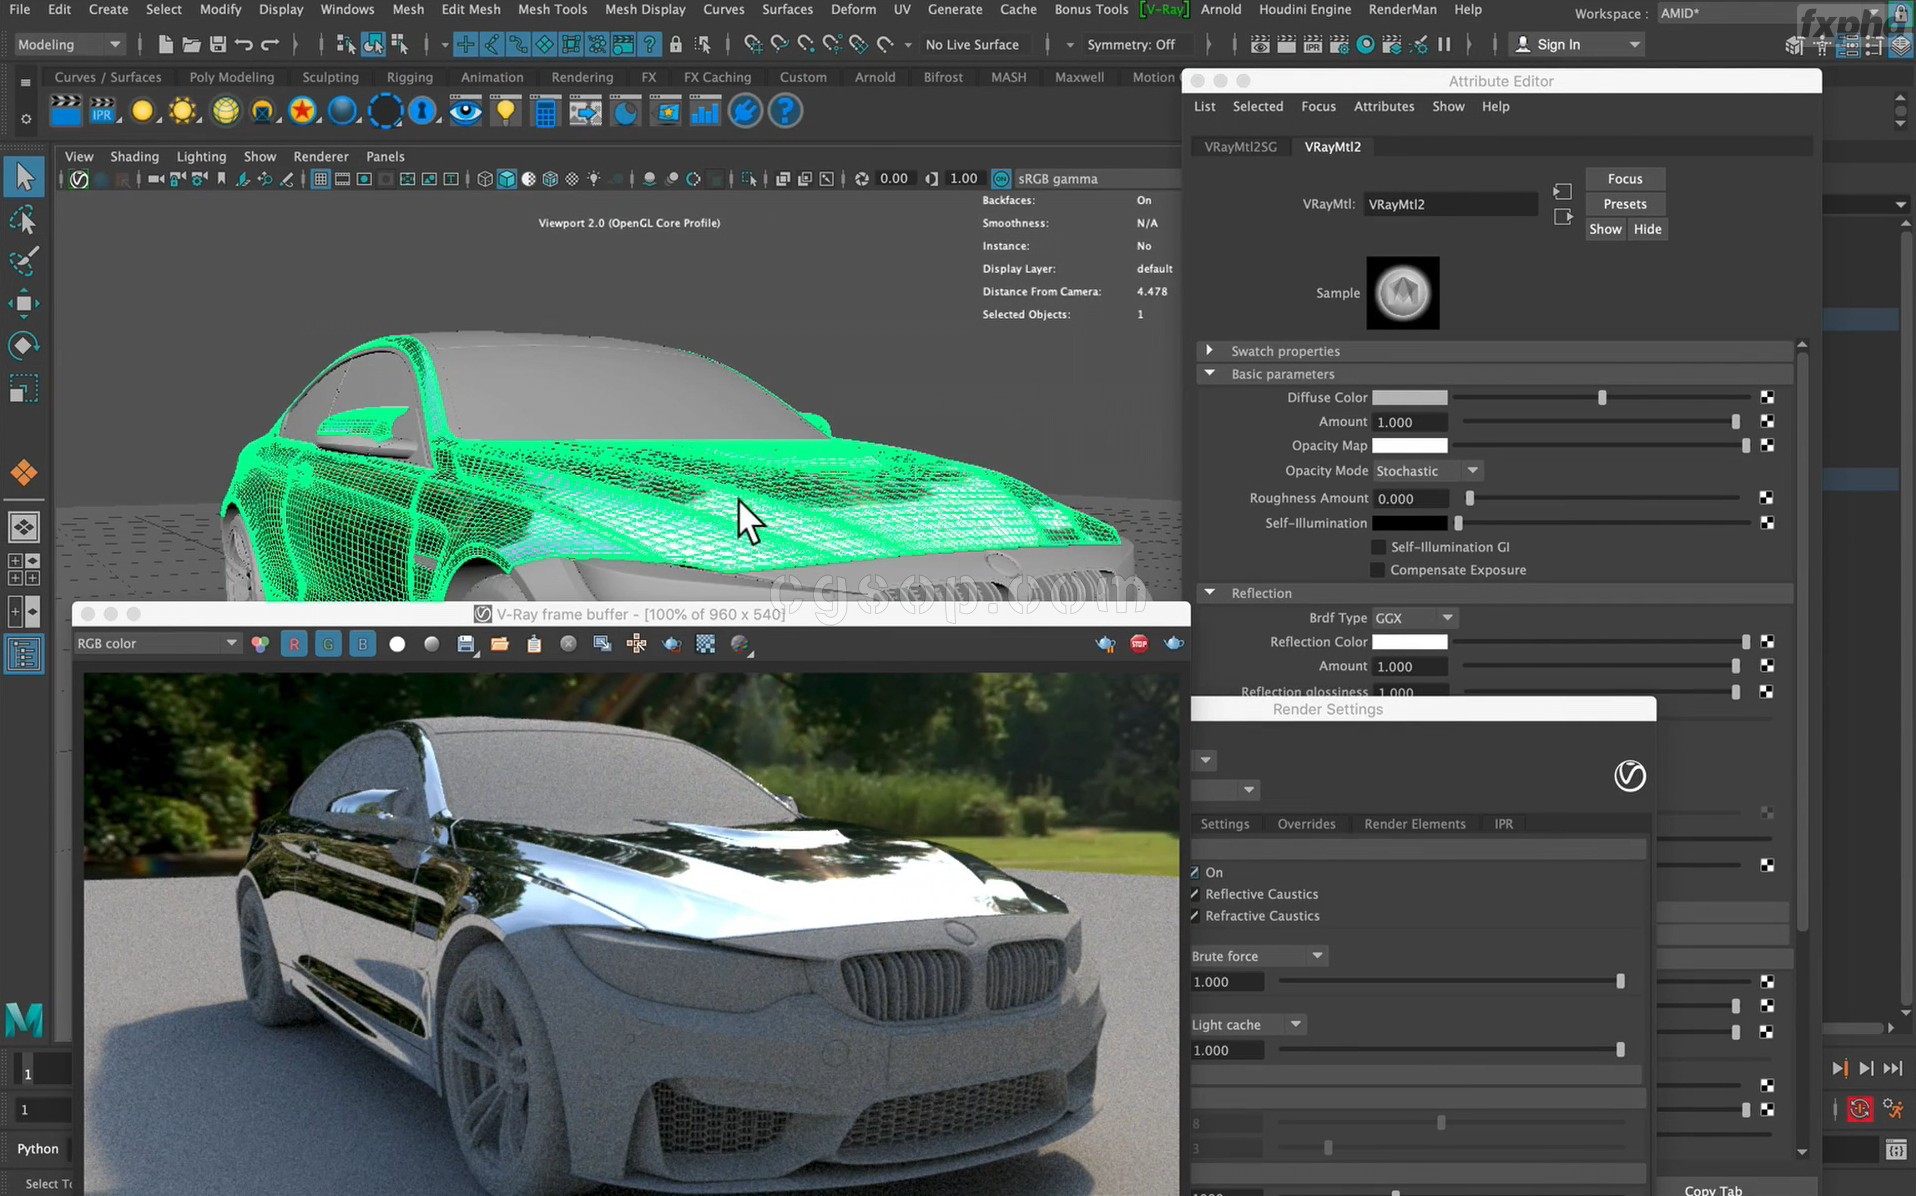Click the wireframe cube icon in viewport toolbar
The height and width of the screenshot is (1196, 1916).
point(485,179)
